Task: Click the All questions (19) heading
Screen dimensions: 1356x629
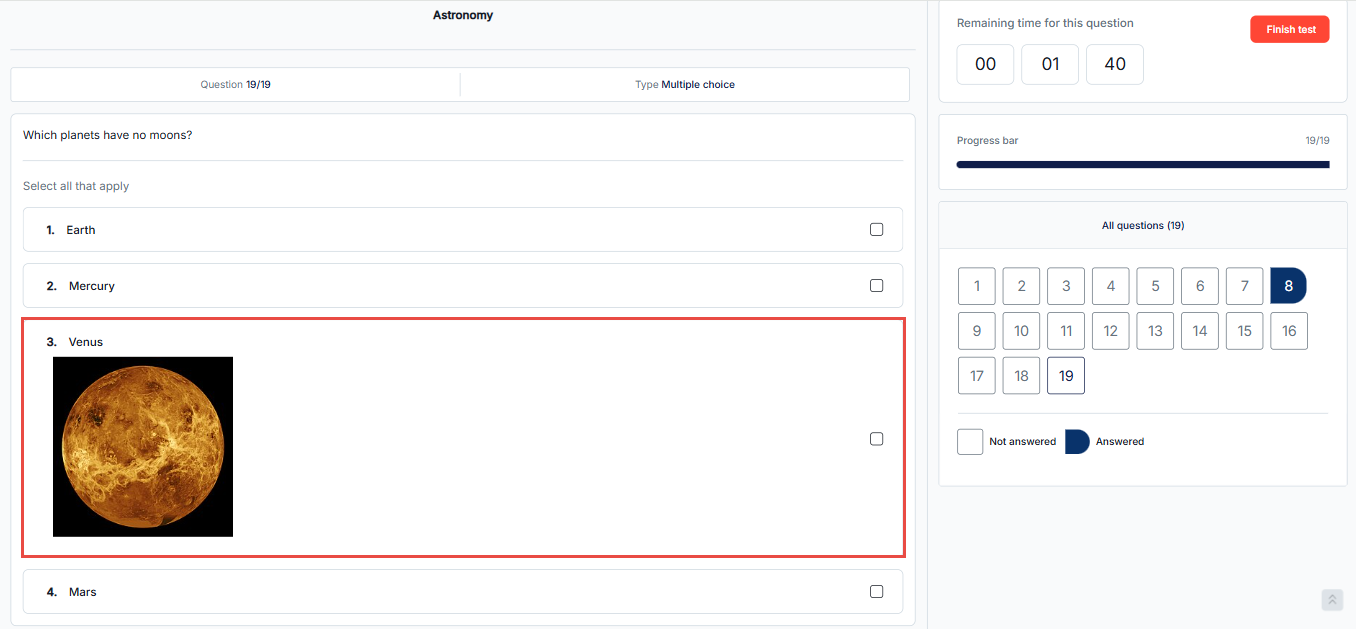Action: pyautogui.click(x=1143, y=226)
